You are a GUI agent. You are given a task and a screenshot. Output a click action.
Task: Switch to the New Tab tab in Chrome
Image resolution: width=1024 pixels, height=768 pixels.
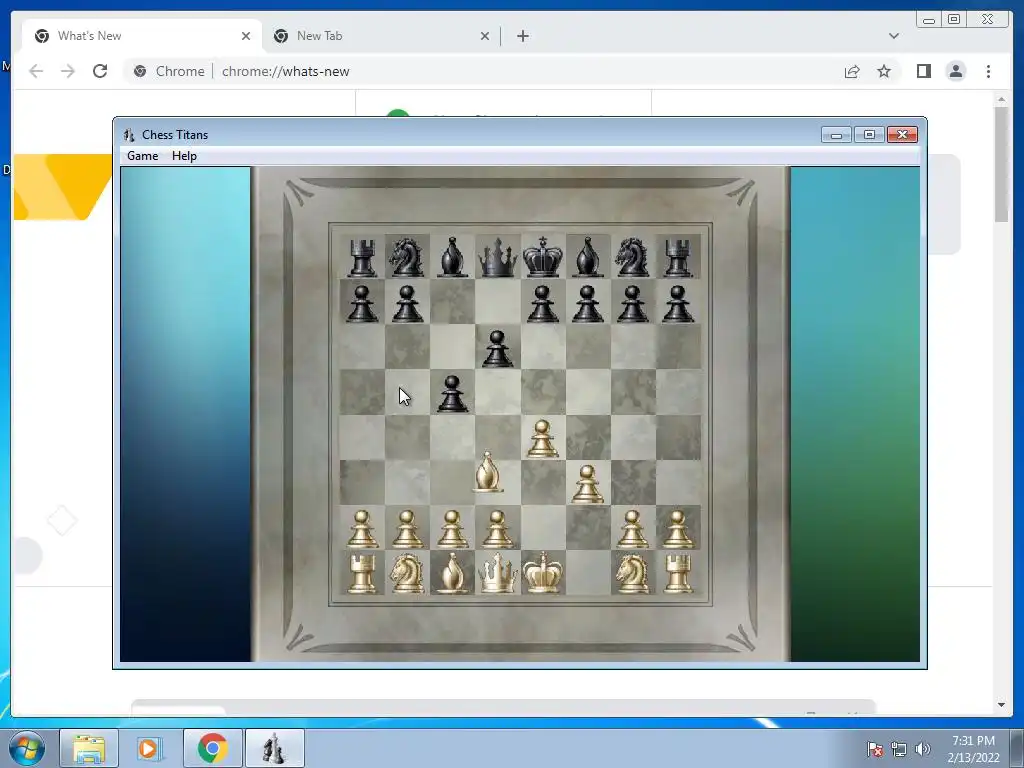[x=381, y=36]
